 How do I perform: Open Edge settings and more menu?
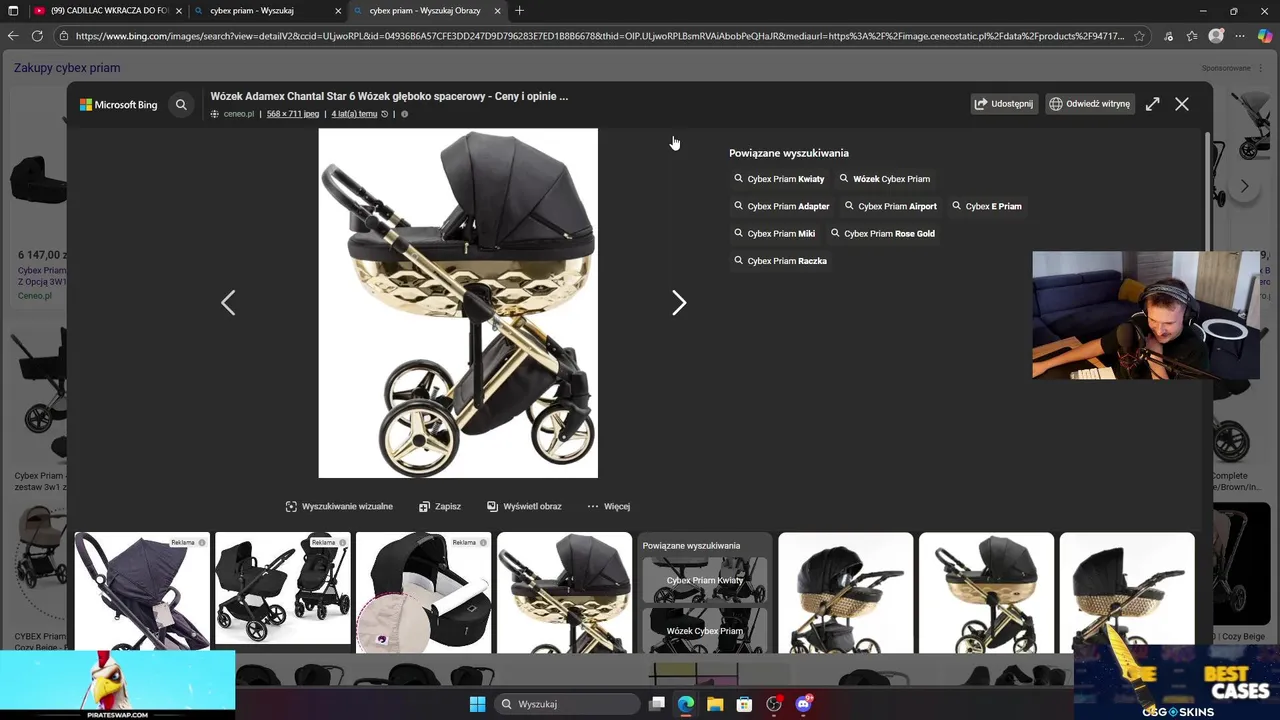click(1240, 36)
